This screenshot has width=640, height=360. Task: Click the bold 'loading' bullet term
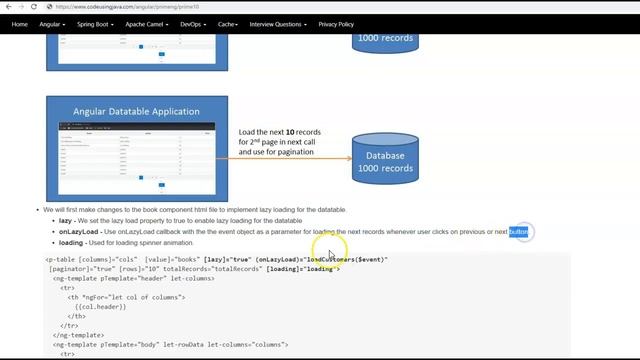coord(71,243)
